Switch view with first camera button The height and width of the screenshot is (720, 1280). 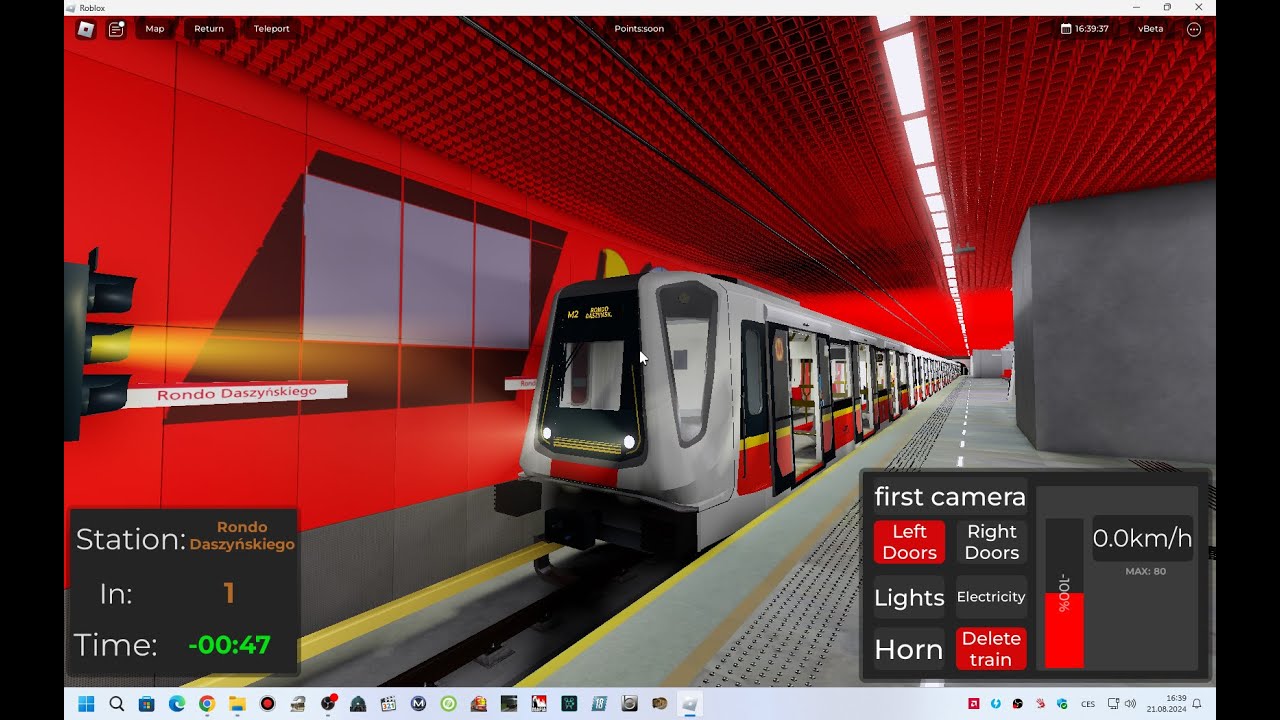pyautogui.click(x=950, y=497)
